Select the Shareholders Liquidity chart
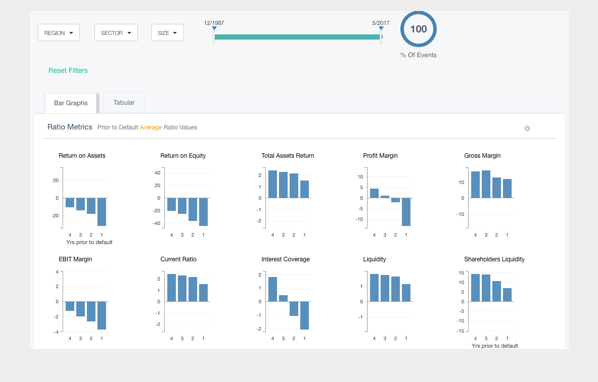 [492, 302]
